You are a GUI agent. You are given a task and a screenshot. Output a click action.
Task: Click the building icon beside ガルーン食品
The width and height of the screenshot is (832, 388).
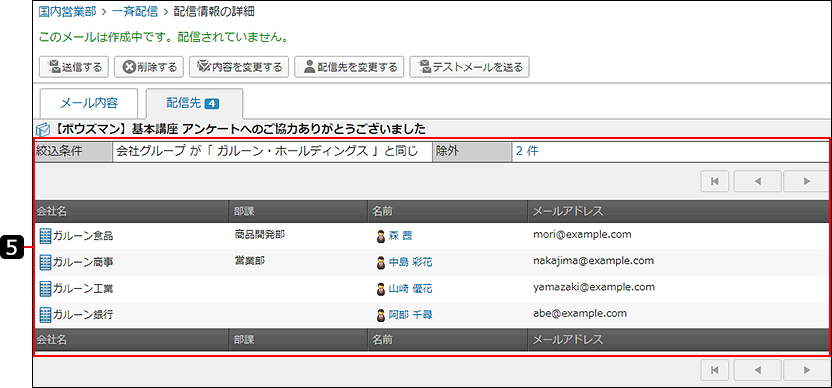(x=46, y=236)
